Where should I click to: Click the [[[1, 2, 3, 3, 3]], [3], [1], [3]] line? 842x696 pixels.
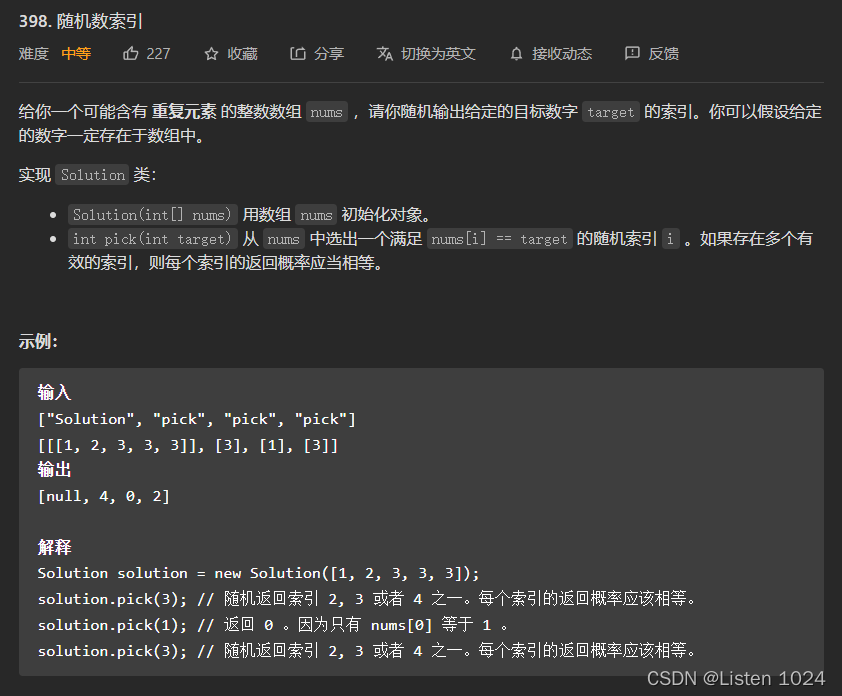tap(188, 445)
